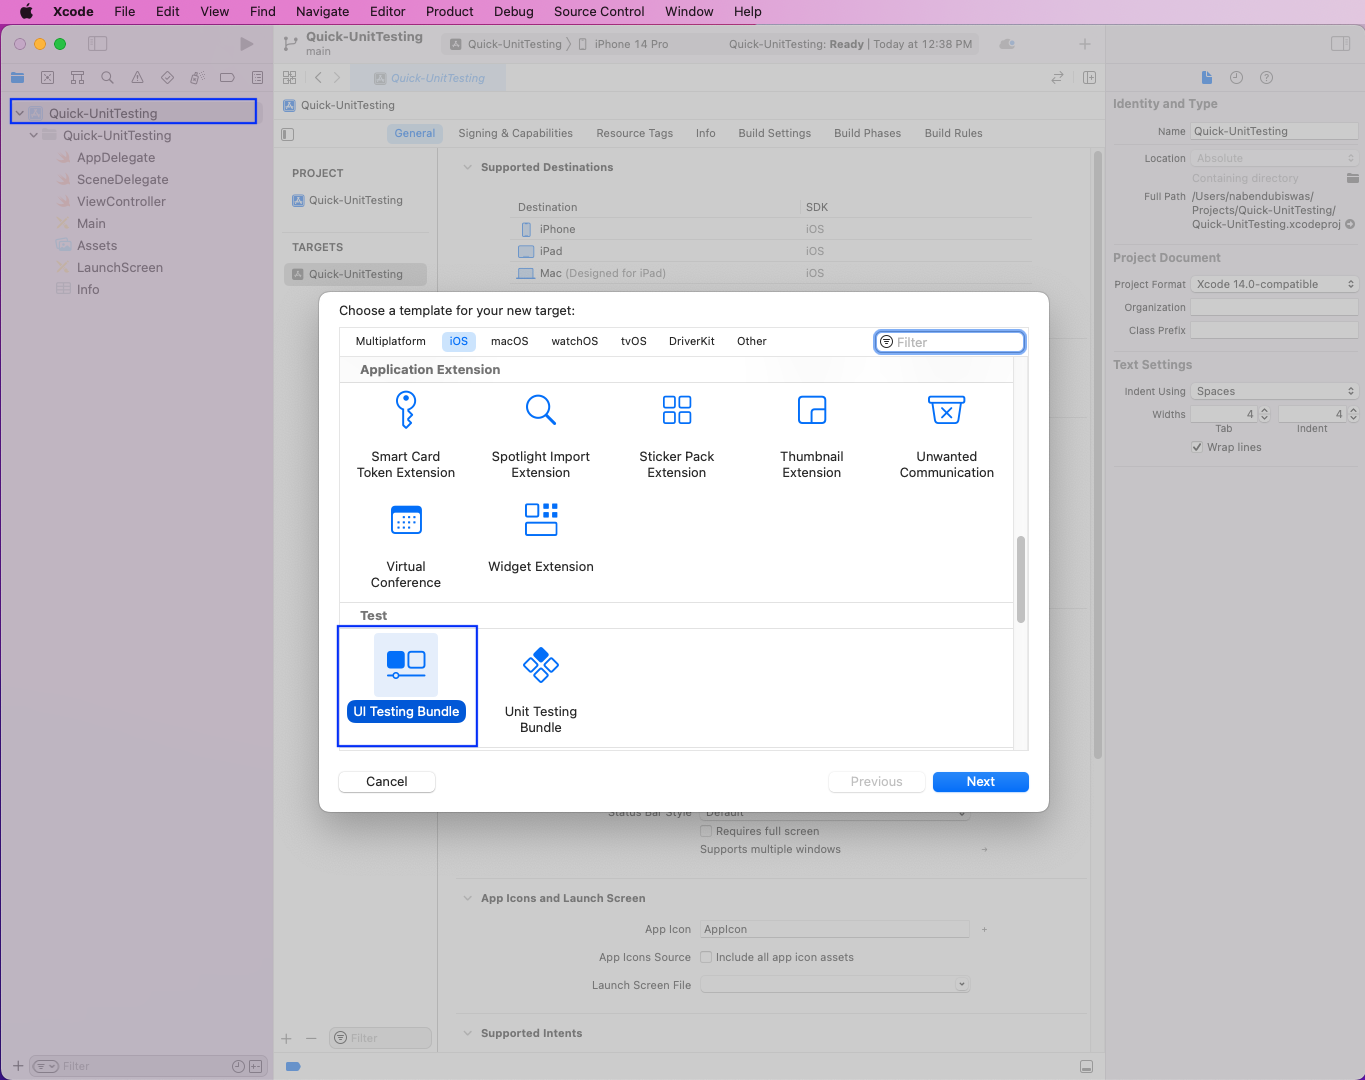Choose Widget Extension template
1365x1080 pixels.
click(541, 538)
